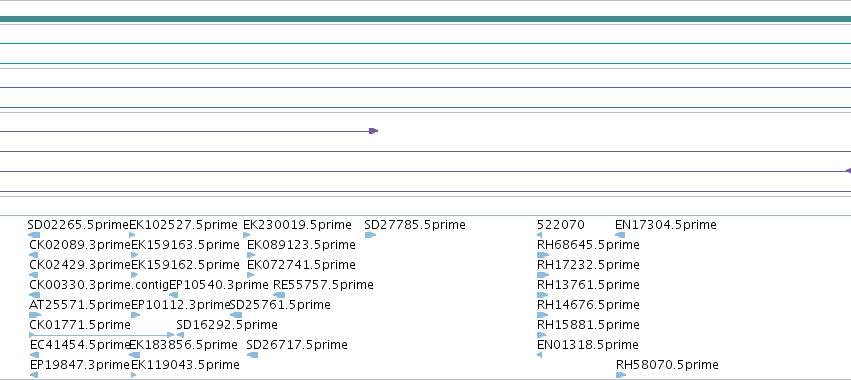Click the long CK01771.5prime feature line

tap(101, 335)
